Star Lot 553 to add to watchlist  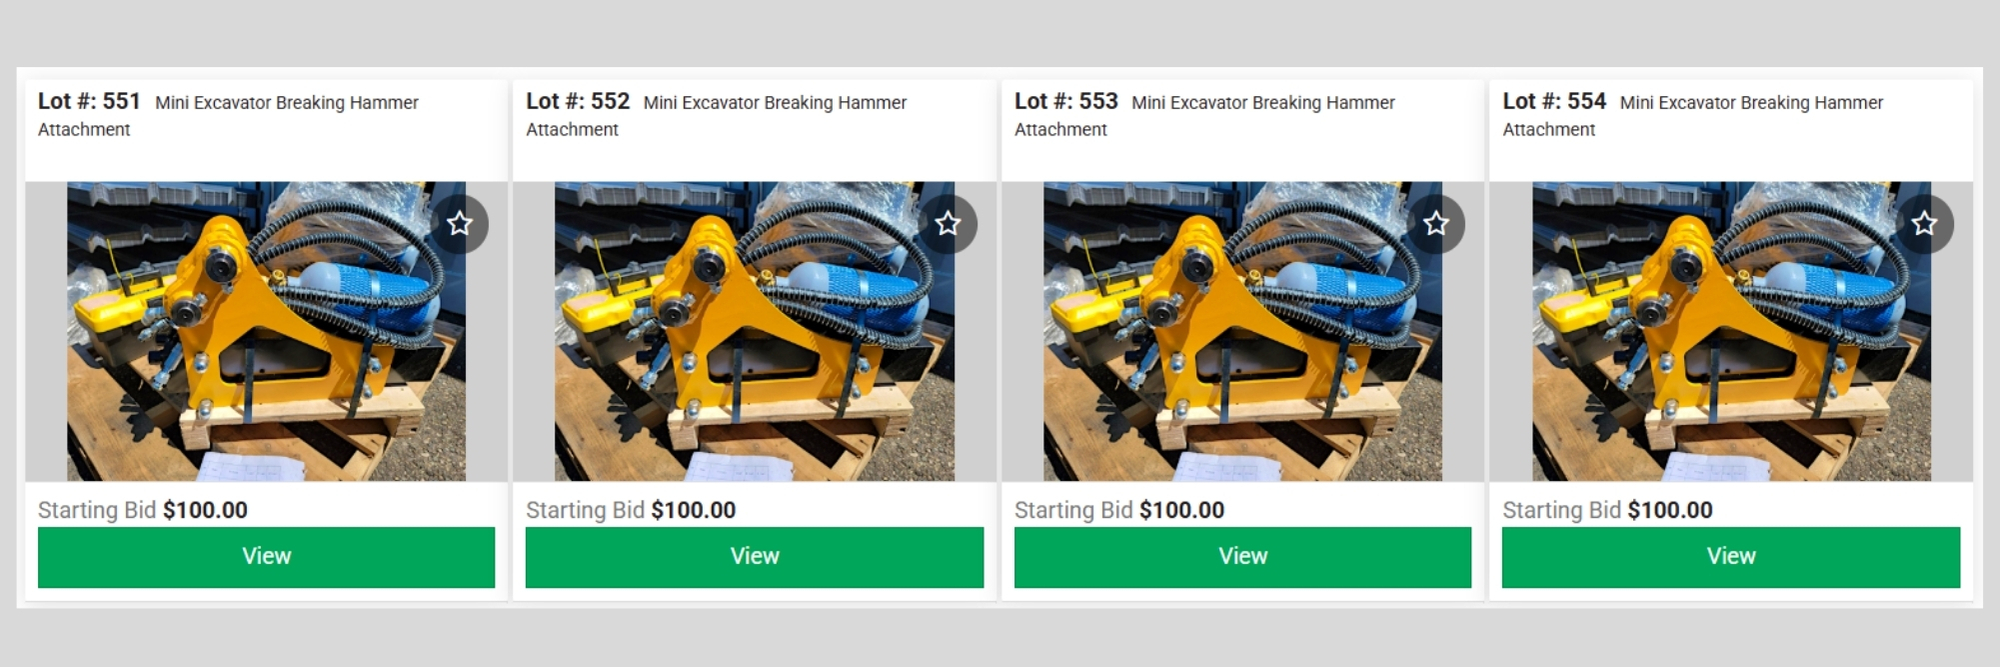[x=1436, y=223]
